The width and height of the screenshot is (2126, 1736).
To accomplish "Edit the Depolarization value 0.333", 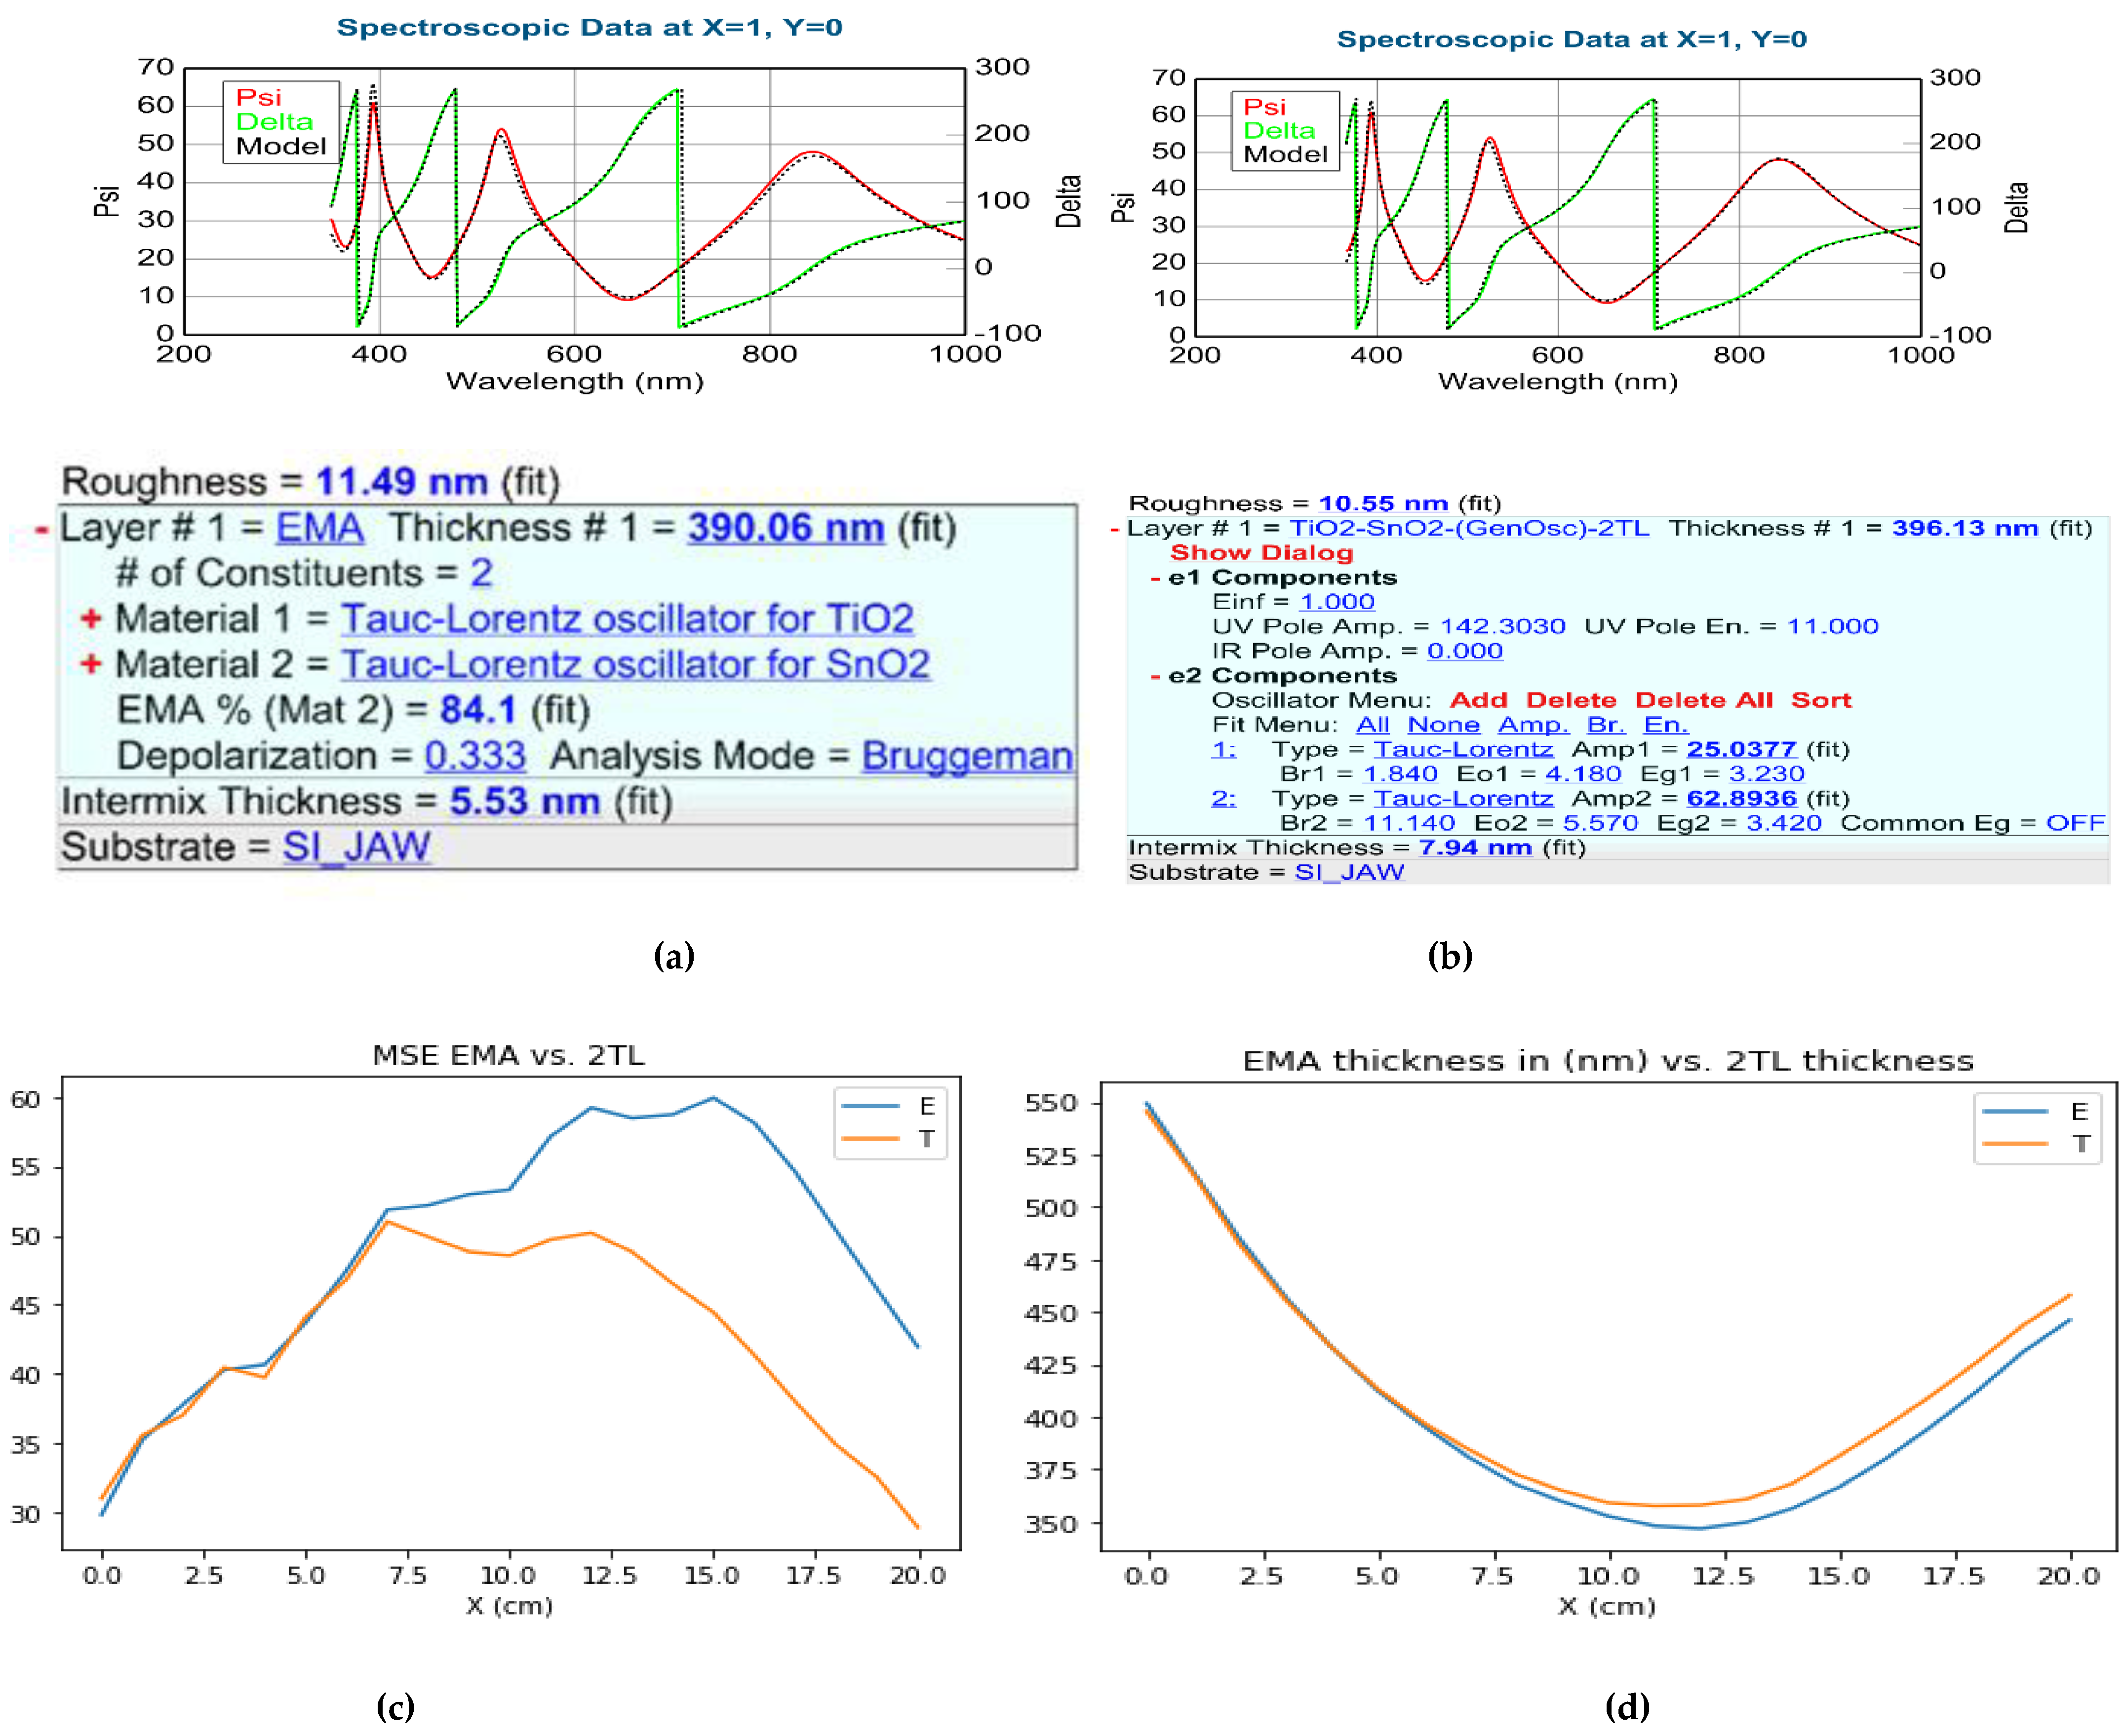I will point(475,756).
